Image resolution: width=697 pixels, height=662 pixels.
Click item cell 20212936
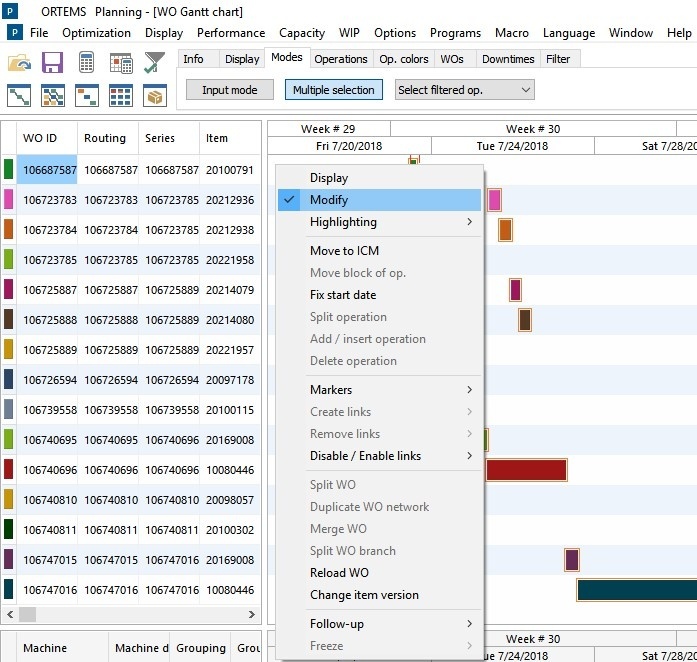click(230, 200)
